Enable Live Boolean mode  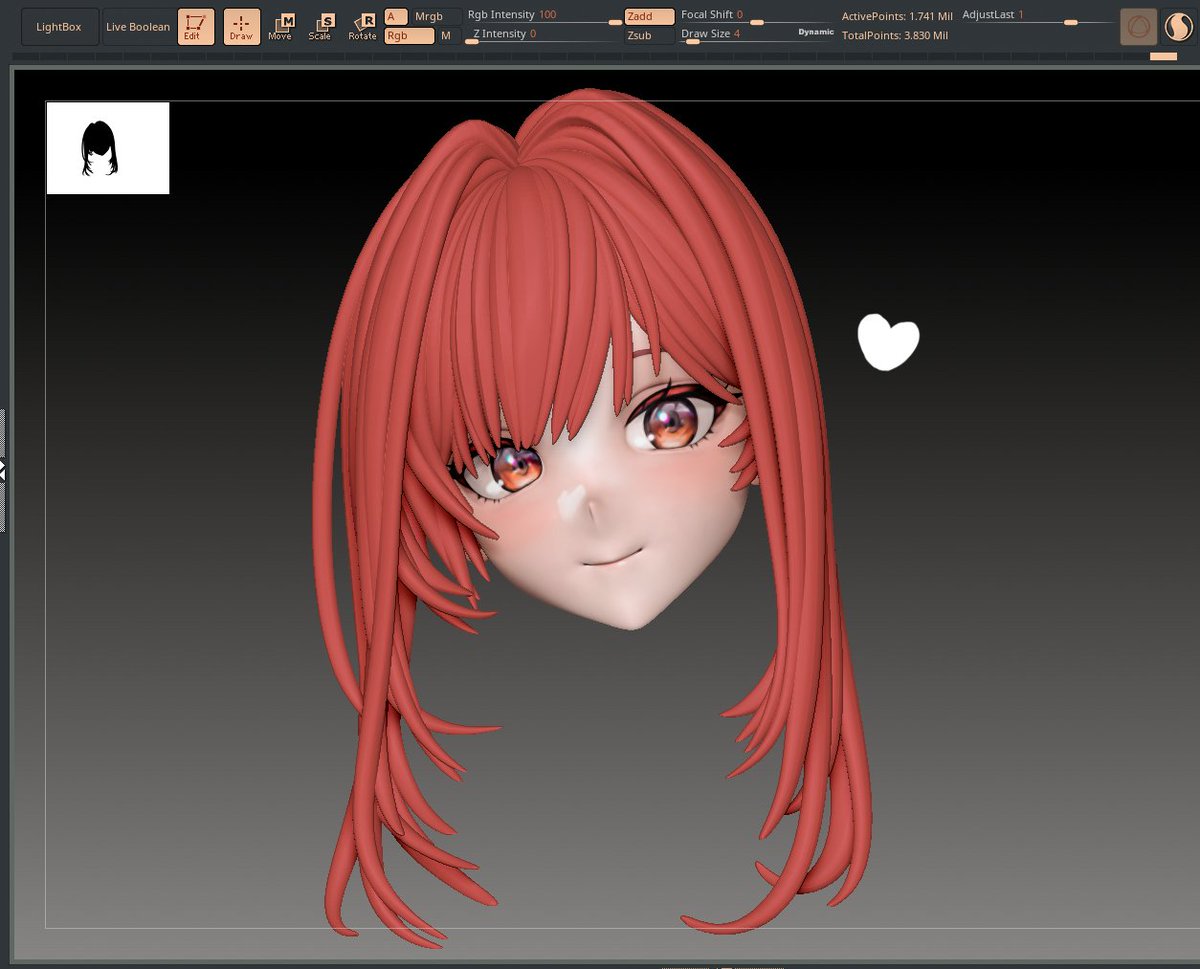[137, 26]
